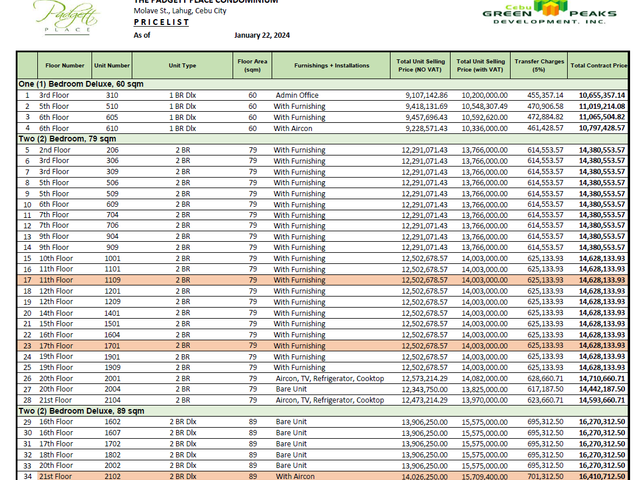
Task: Click the Floor Area (sqm) header cell
Action: click(x=252, y=65)
